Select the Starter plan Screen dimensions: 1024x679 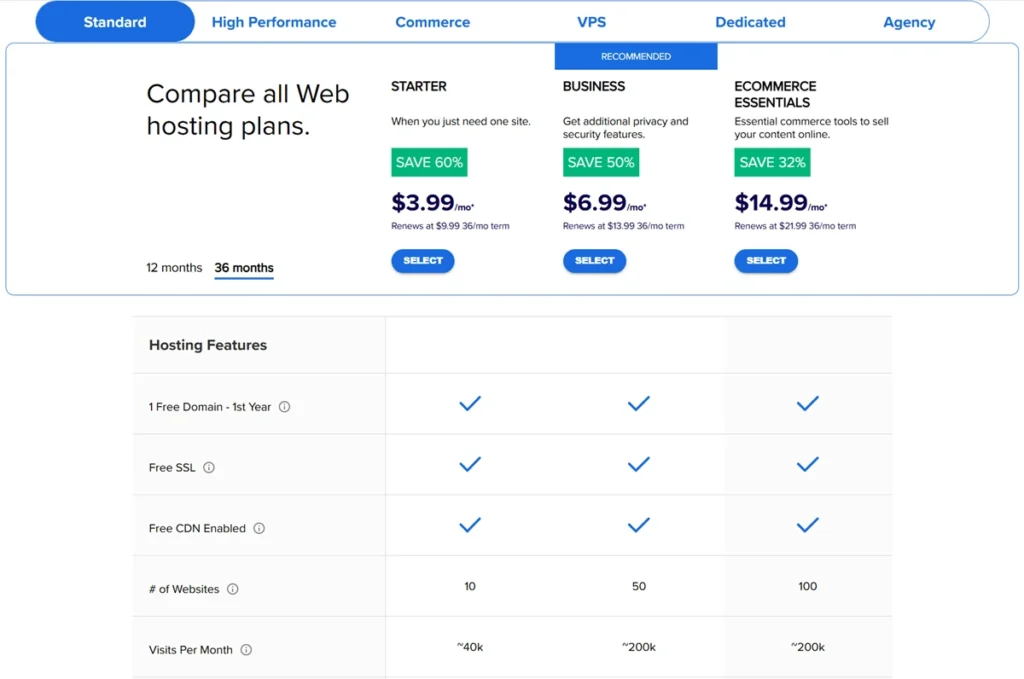click(x=422, y=261)
